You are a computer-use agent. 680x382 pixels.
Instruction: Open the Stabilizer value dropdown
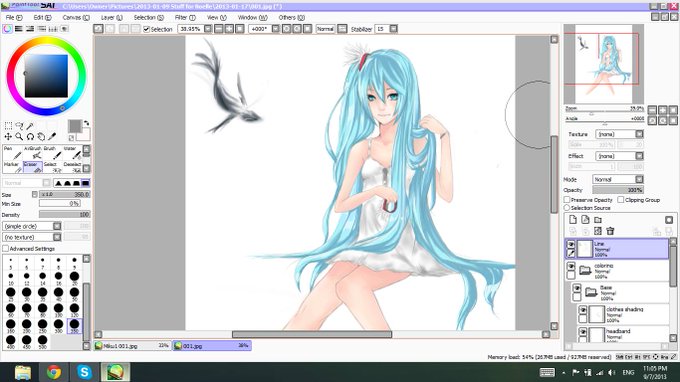point(393,29)
